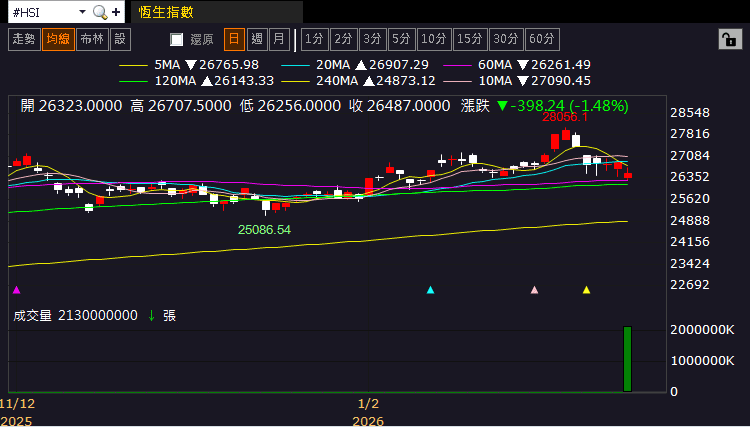Image resolution: width=750 pixels, height=427 pixels.
Task: Select the 布林 Bollinger tab
Action: pos(91,39)
